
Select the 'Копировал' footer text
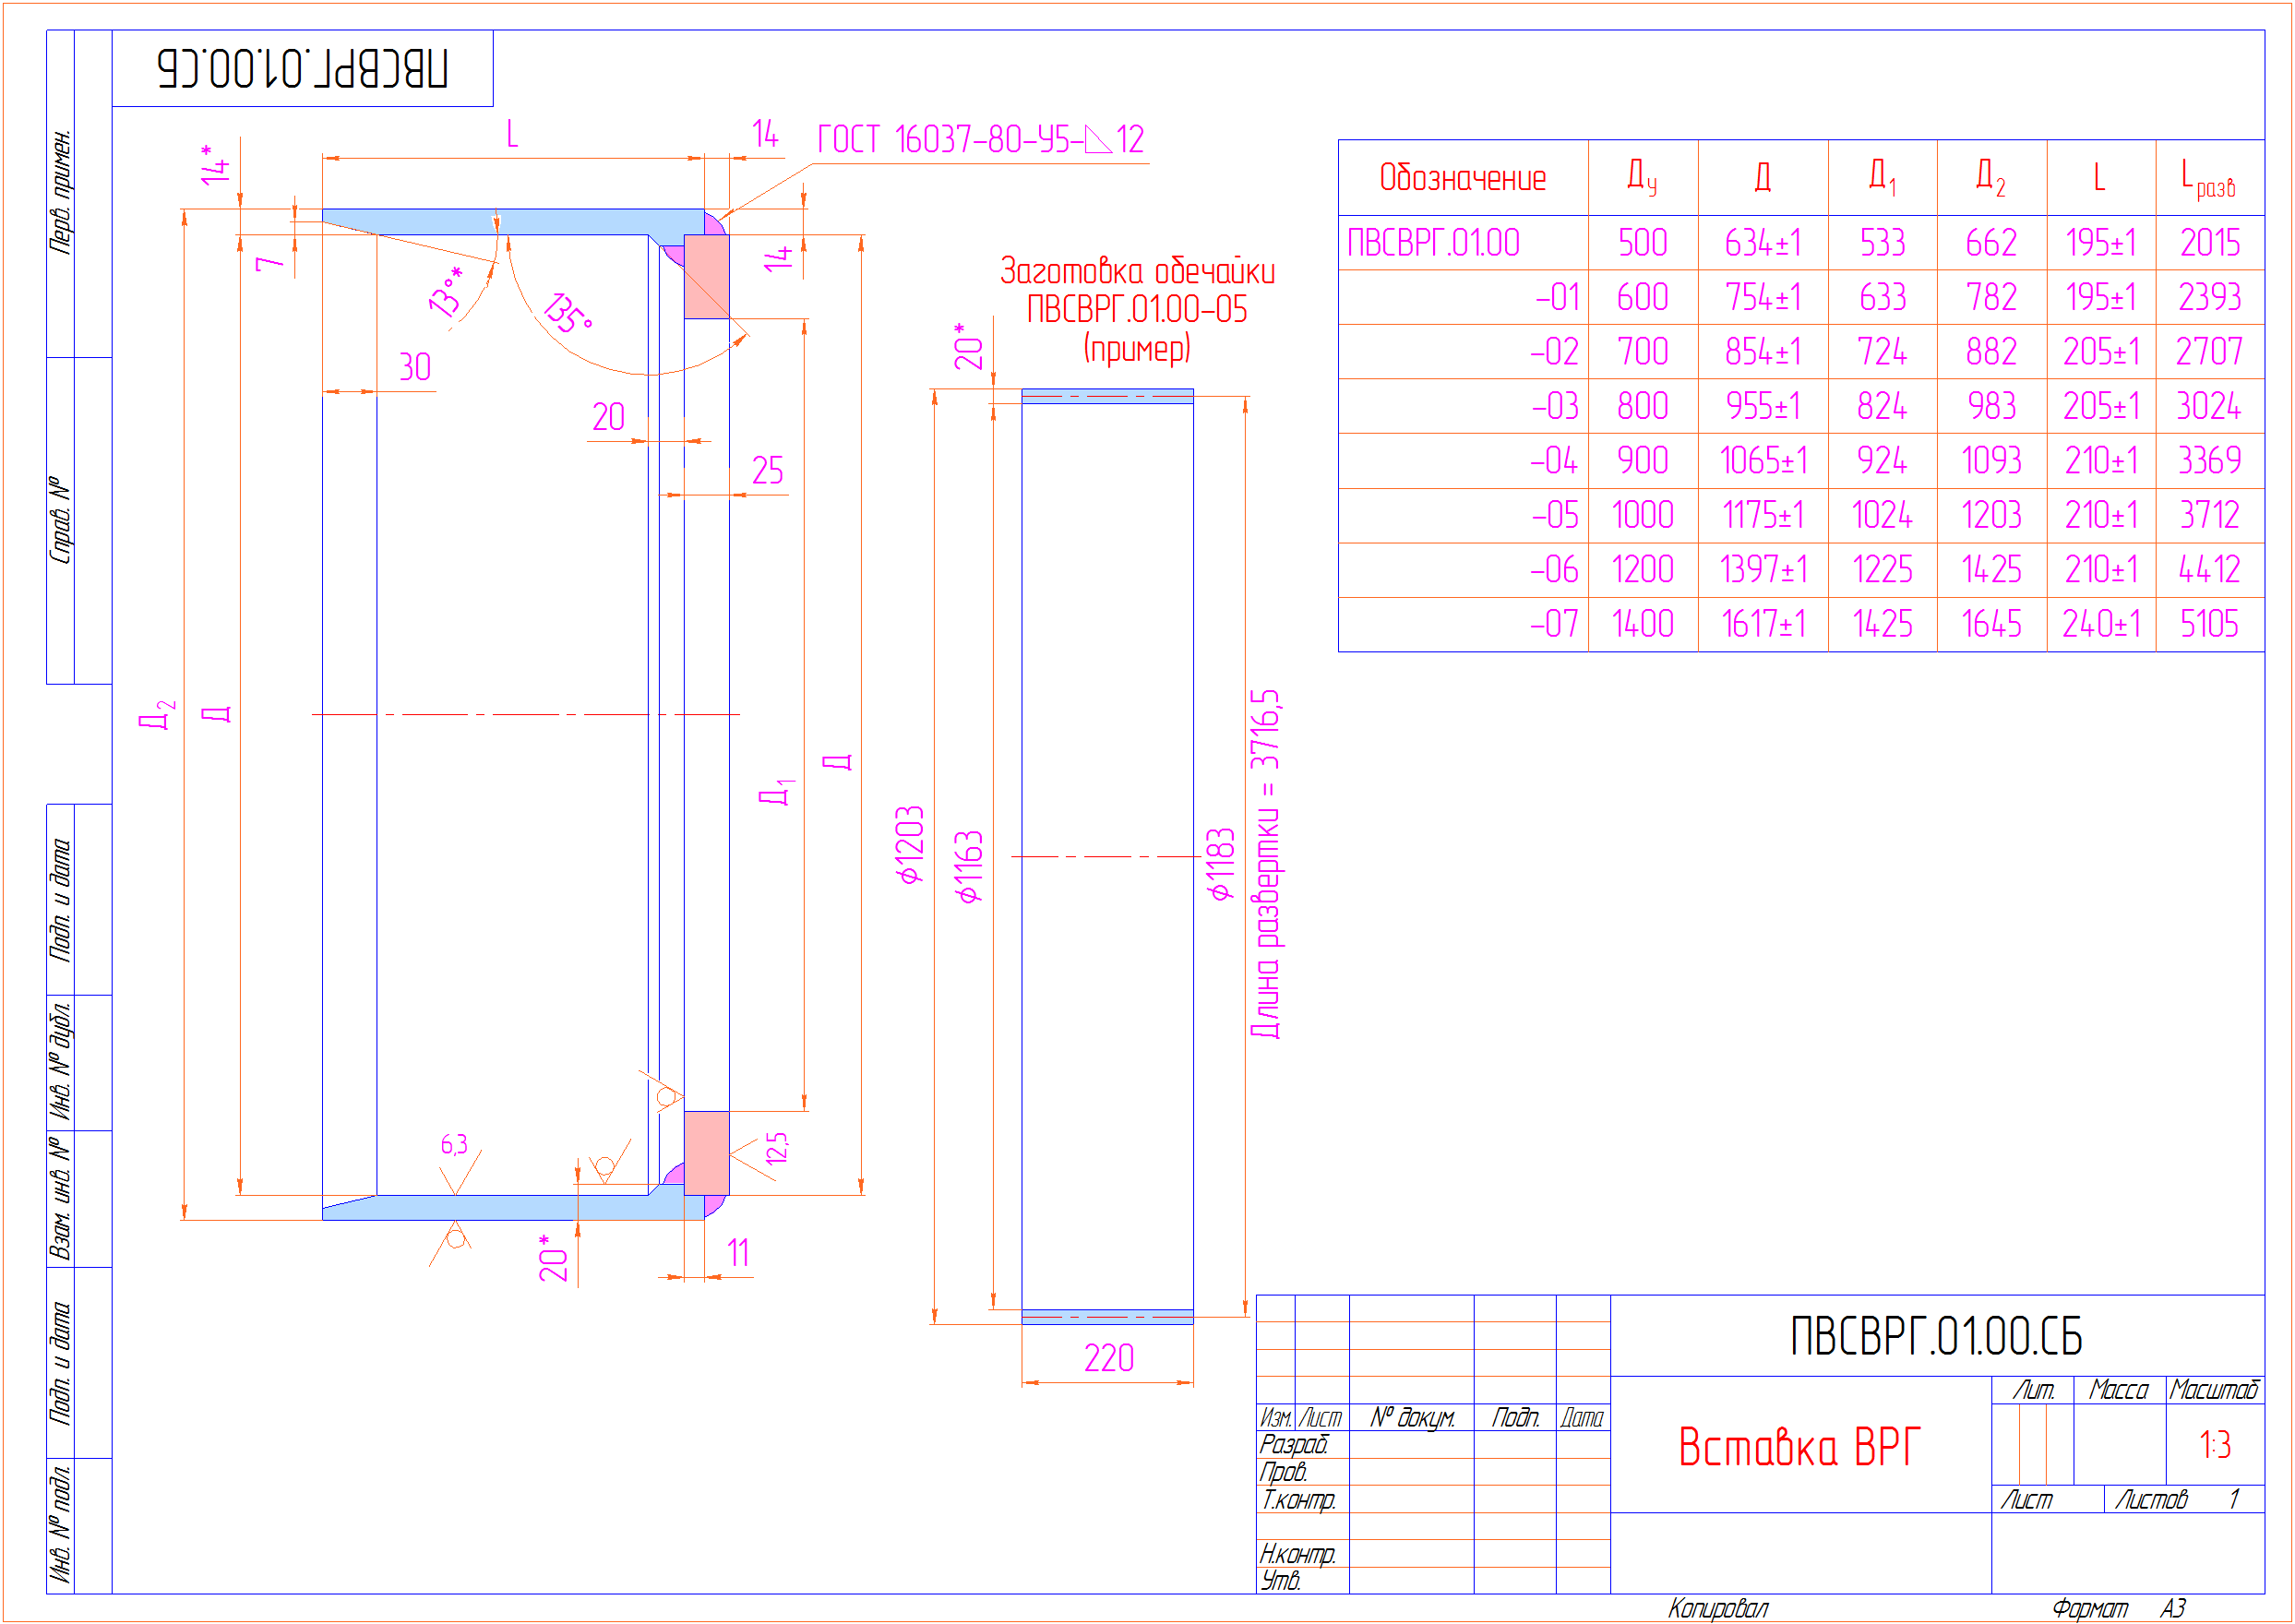click(x=1718, y=1609)
